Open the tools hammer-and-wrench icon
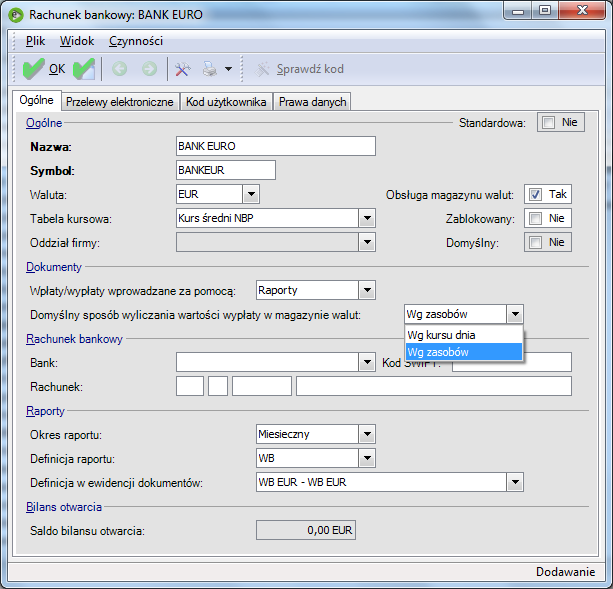 (183, 69)
